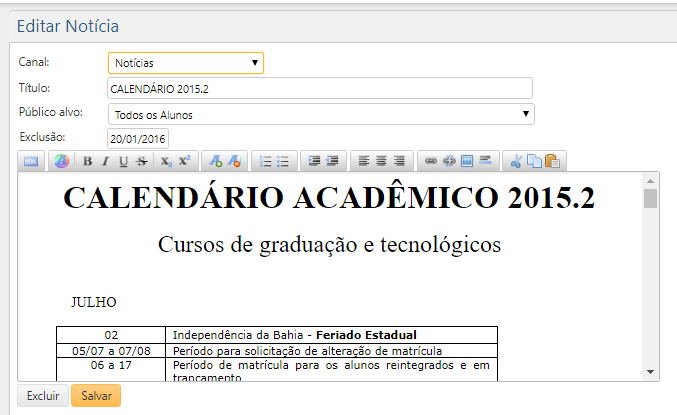
Task: Toggle bold formatting
Action: click(x=87, y=161)
